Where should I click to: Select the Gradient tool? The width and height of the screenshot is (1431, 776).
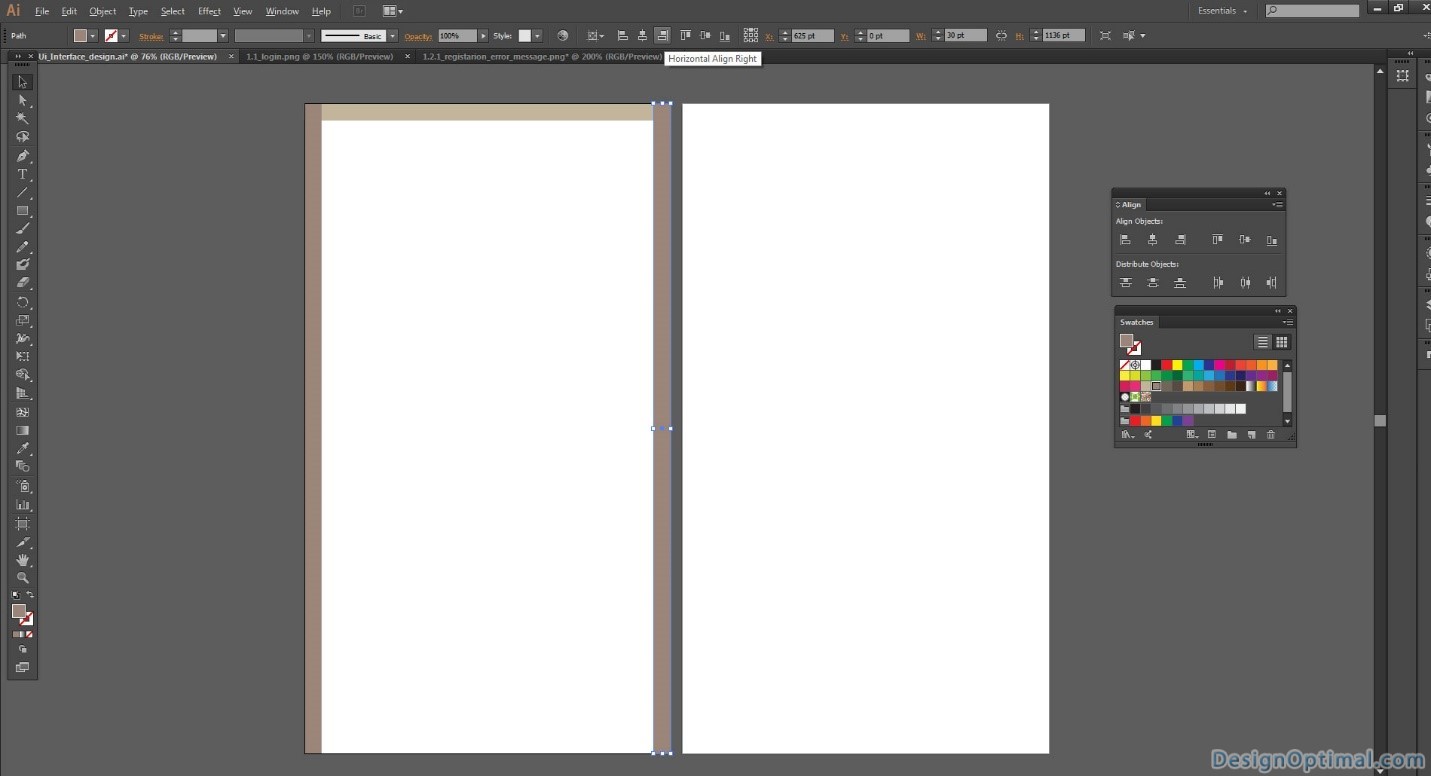(x=22, y=431)
